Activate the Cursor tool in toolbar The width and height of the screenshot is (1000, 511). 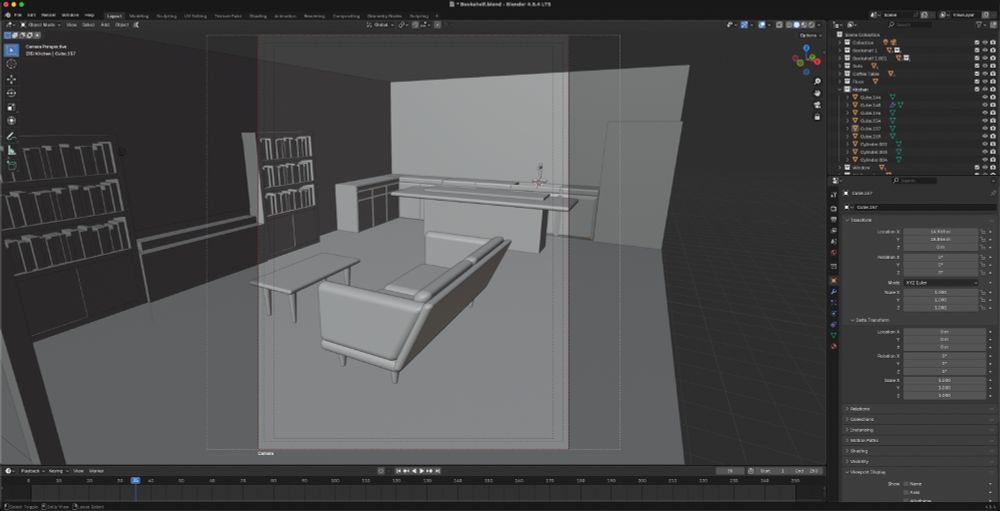click(11, 64)
